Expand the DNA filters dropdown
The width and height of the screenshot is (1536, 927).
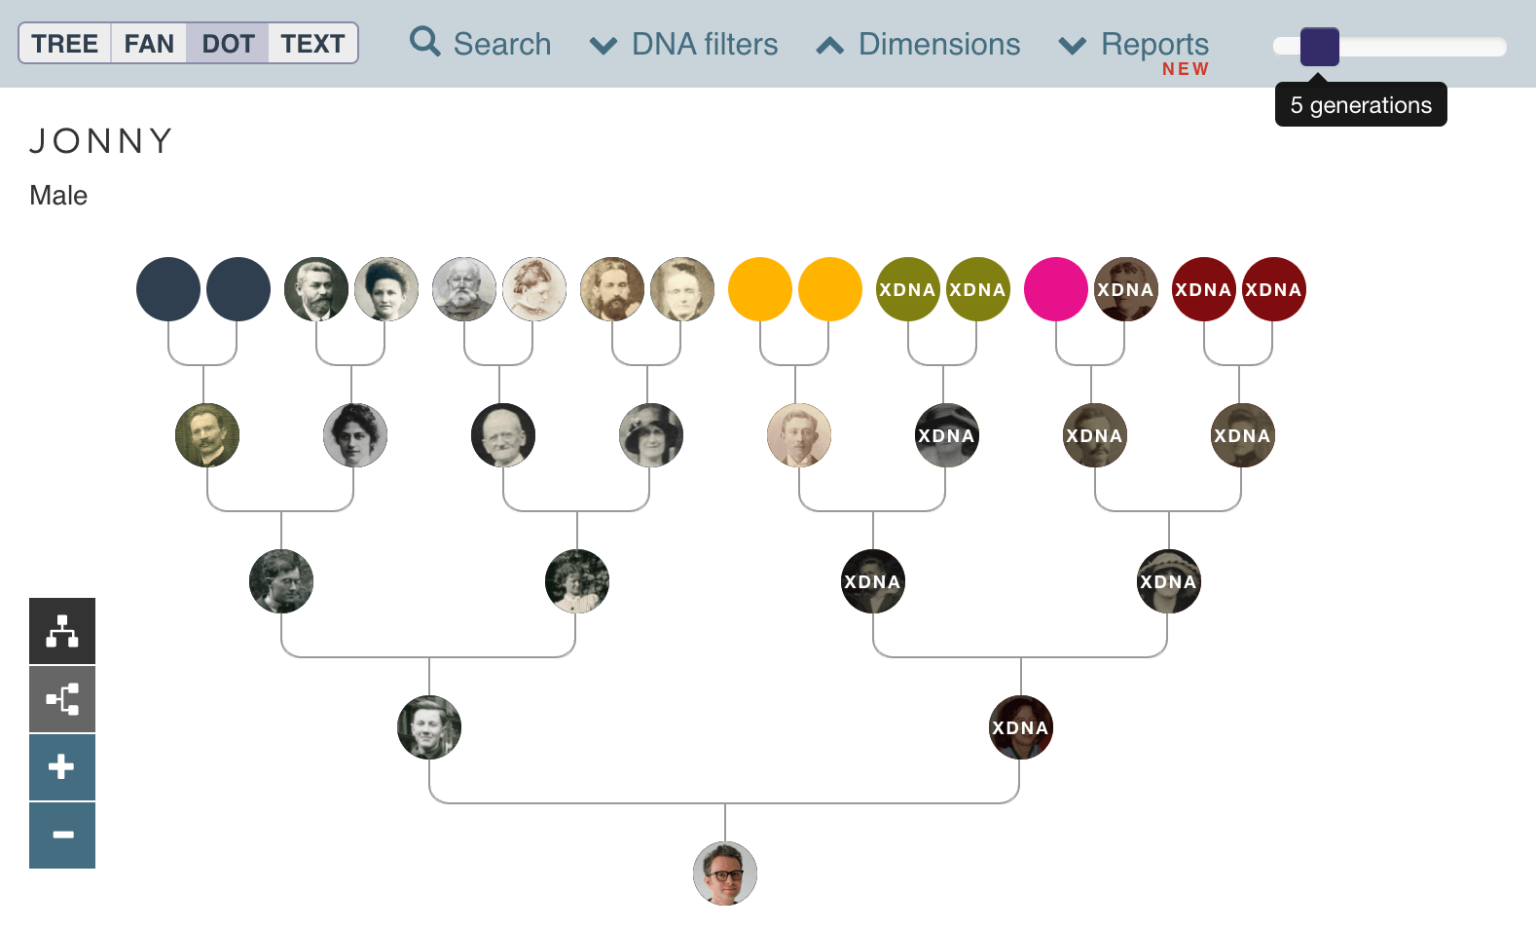click(684, 44)
